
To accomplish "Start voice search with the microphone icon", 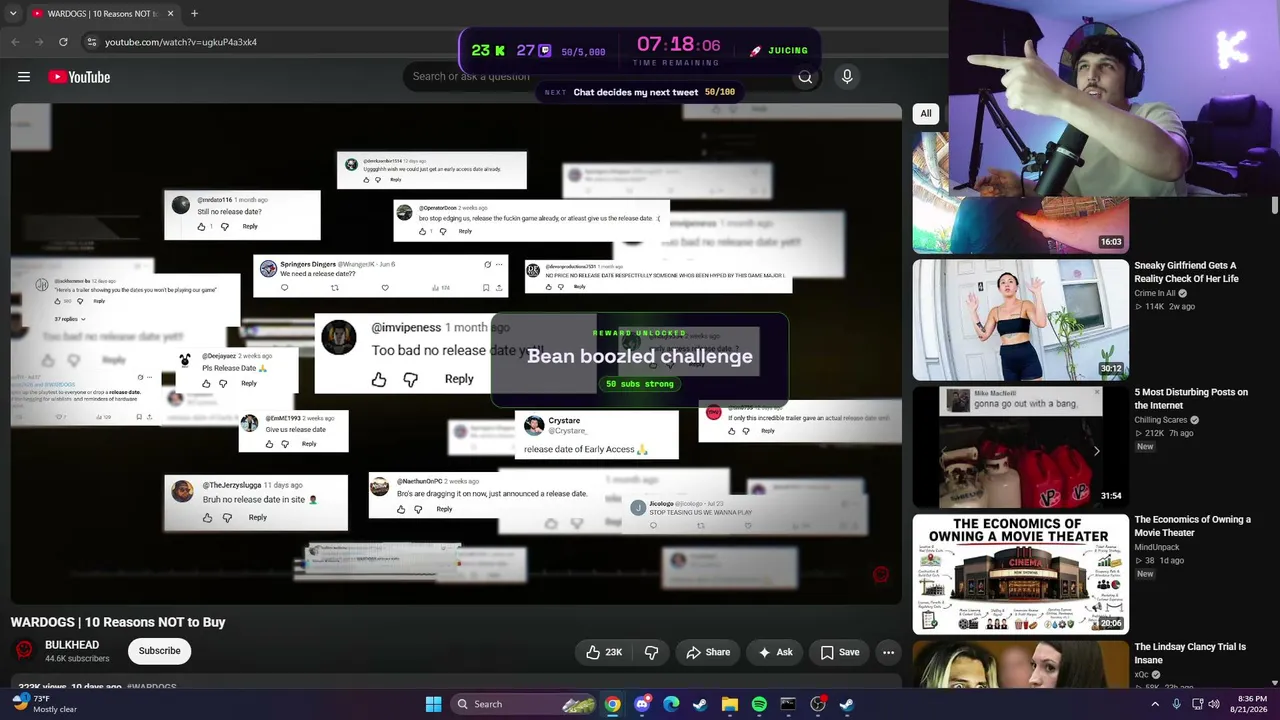I will click(847, 77).
